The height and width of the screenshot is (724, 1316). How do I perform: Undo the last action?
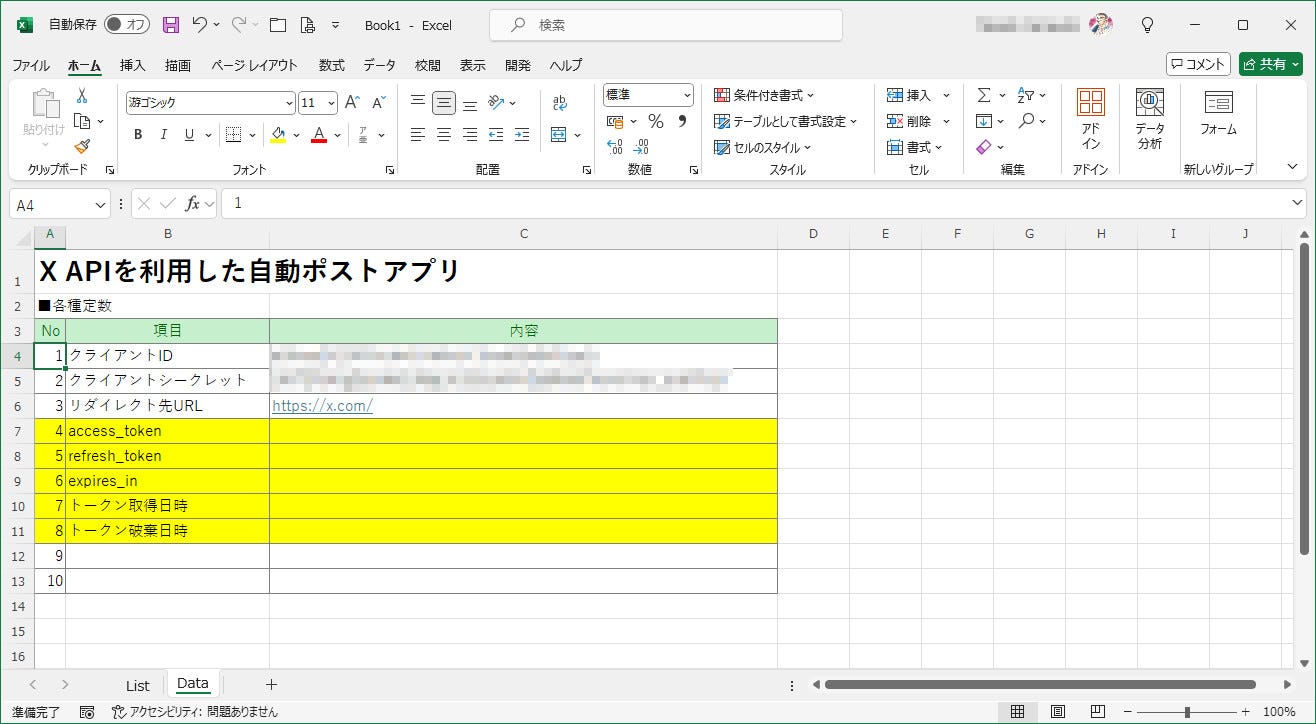tap(200, 25)
